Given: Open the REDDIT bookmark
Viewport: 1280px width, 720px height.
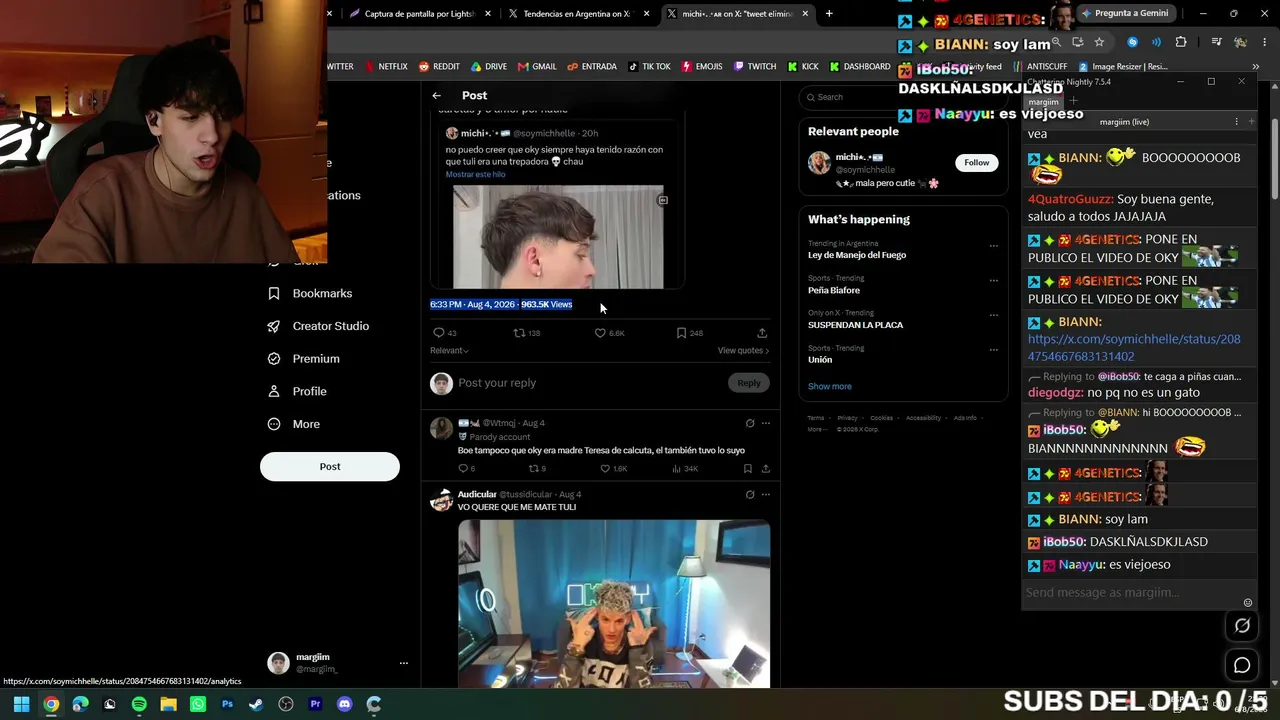Looking at the screenshot, I should [439, 67].
